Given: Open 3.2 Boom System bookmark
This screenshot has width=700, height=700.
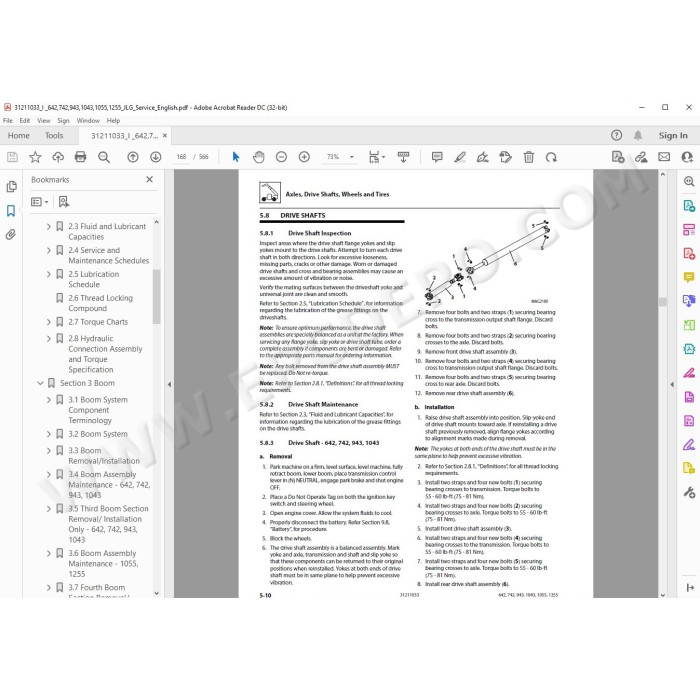Looking at the screenshot, I should pos(98,434).
